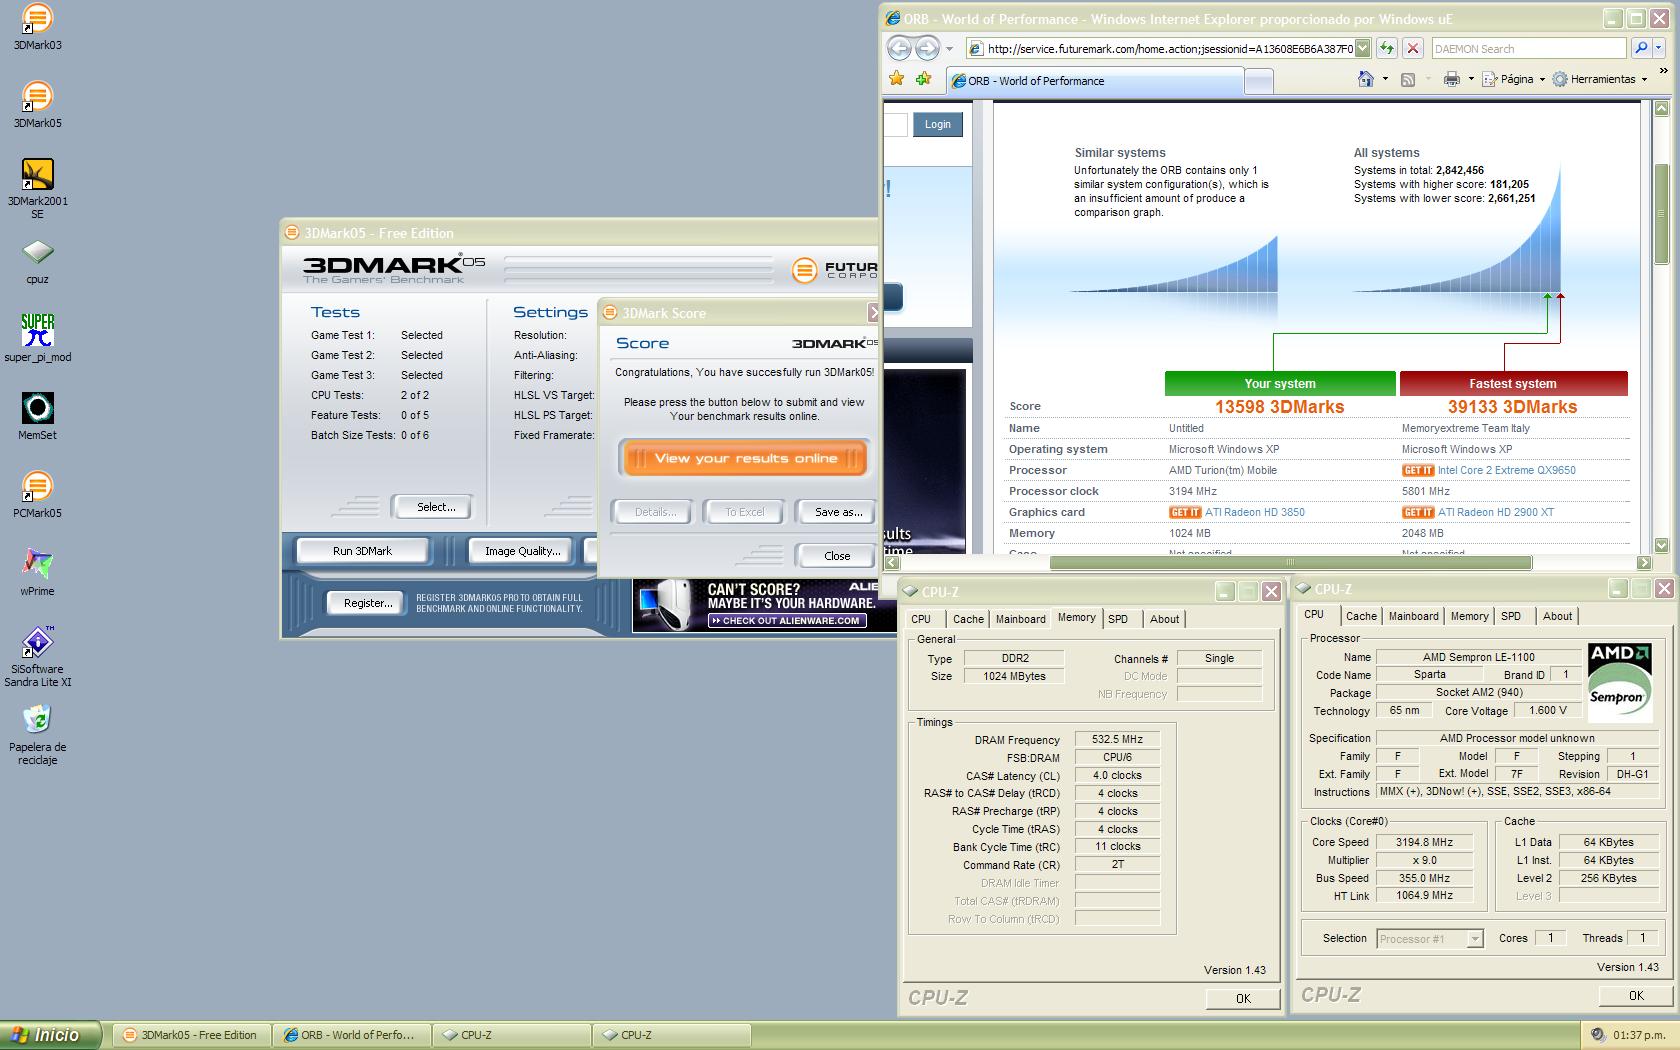Launch super_pi_mod from the desktop
Image resolution: width=1680 pixels, height=1050 pixels.
tap(37, 338)
